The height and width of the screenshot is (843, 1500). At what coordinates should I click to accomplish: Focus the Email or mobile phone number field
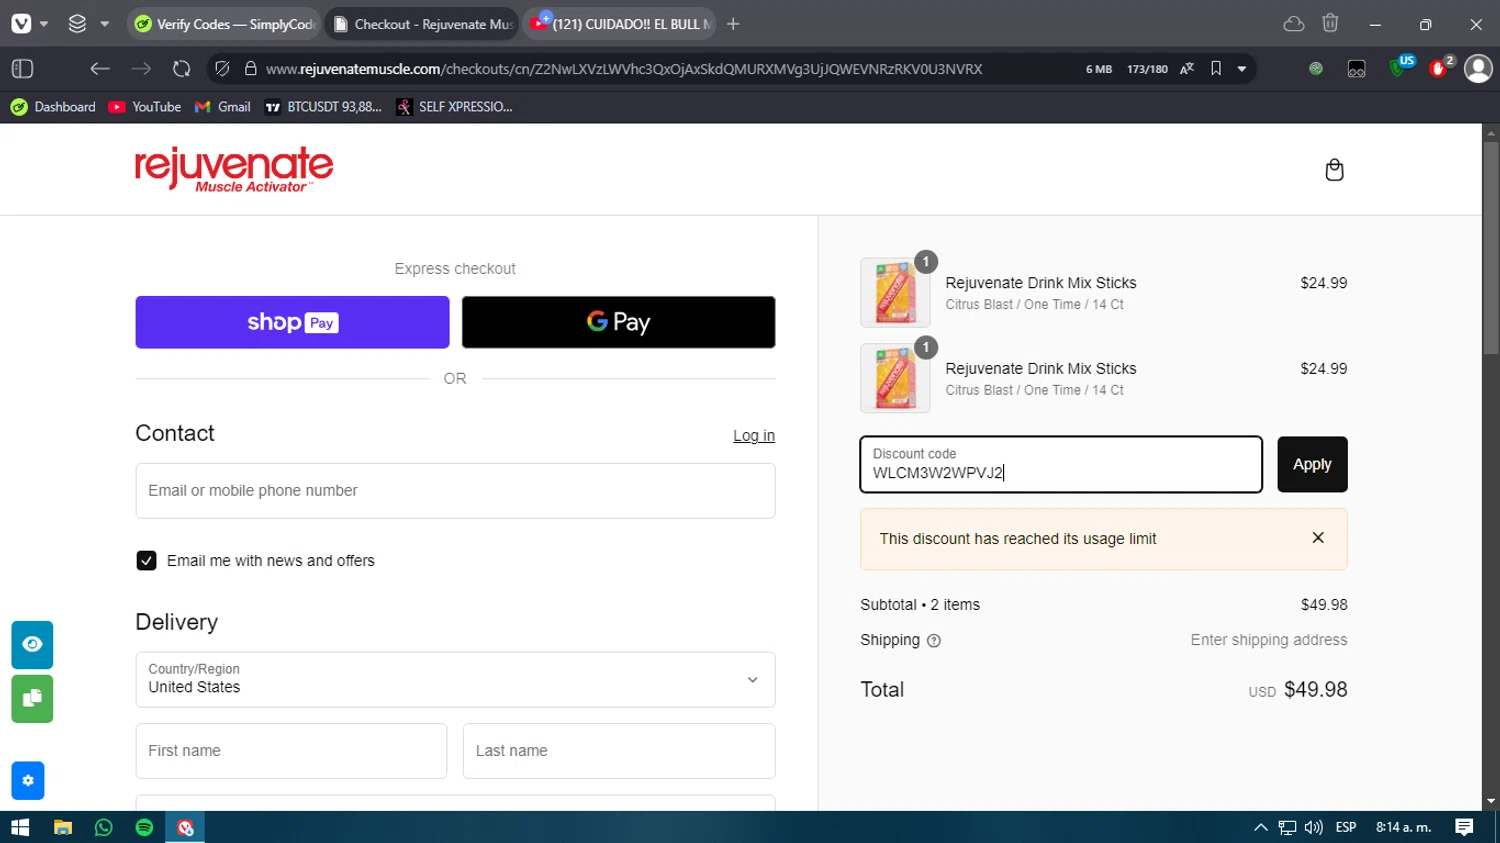455,491
